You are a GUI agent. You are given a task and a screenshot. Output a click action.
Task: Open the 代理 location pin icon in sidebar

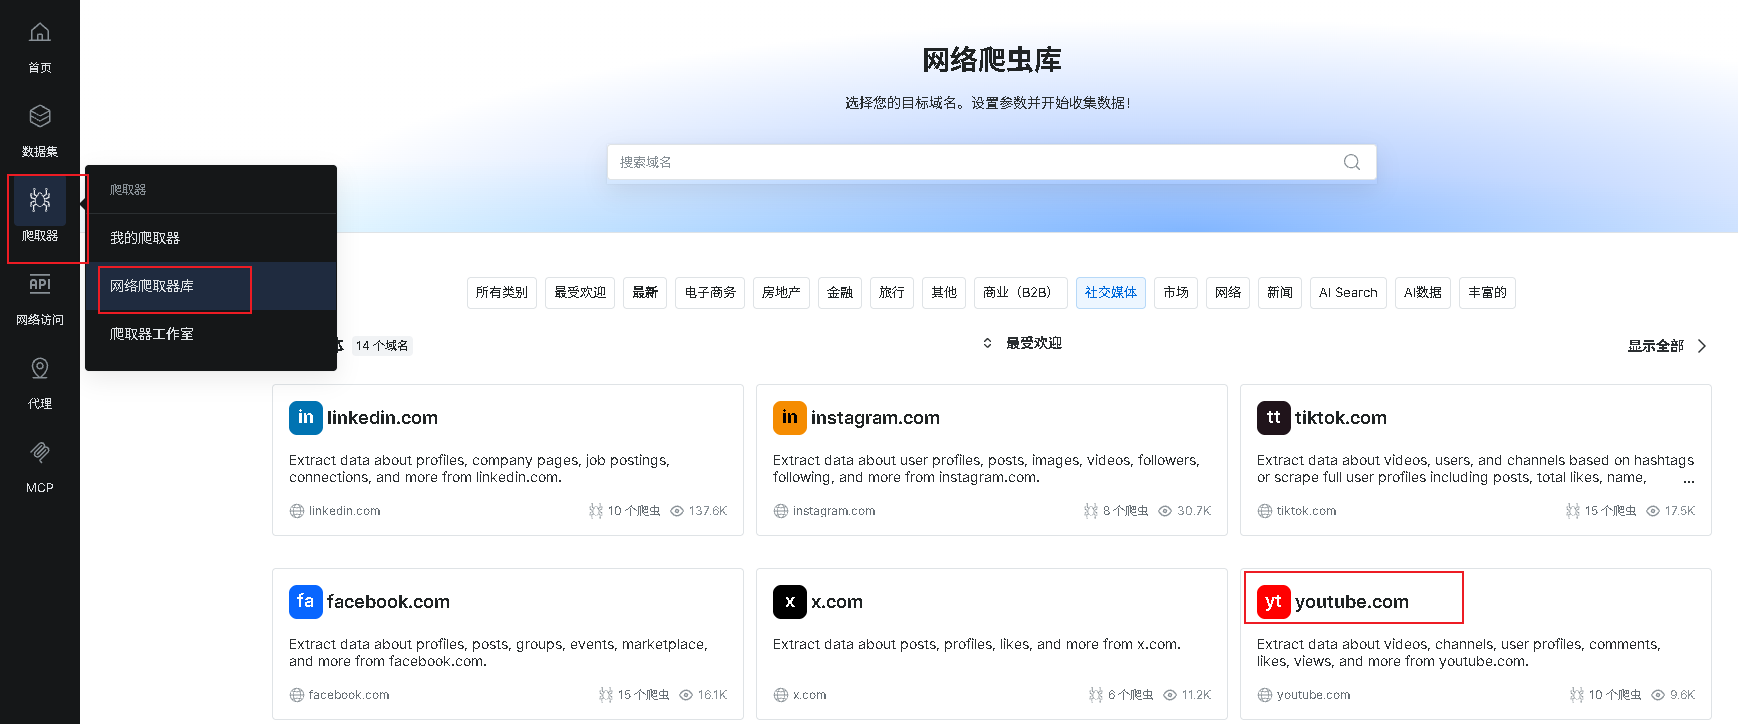click(x=40, y=368)
